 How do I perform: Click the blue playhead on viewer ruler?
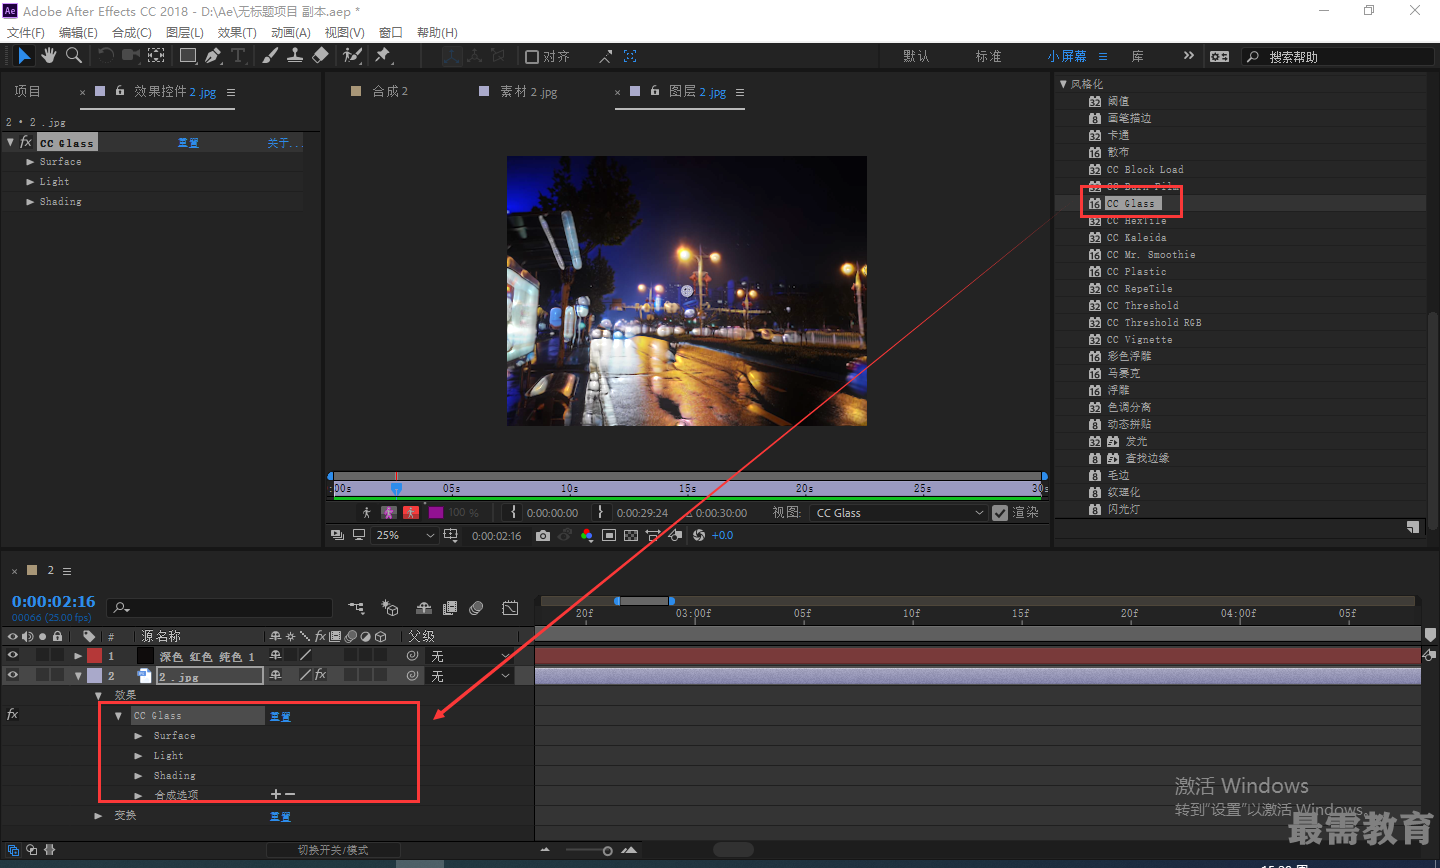(x=396, y=488)
